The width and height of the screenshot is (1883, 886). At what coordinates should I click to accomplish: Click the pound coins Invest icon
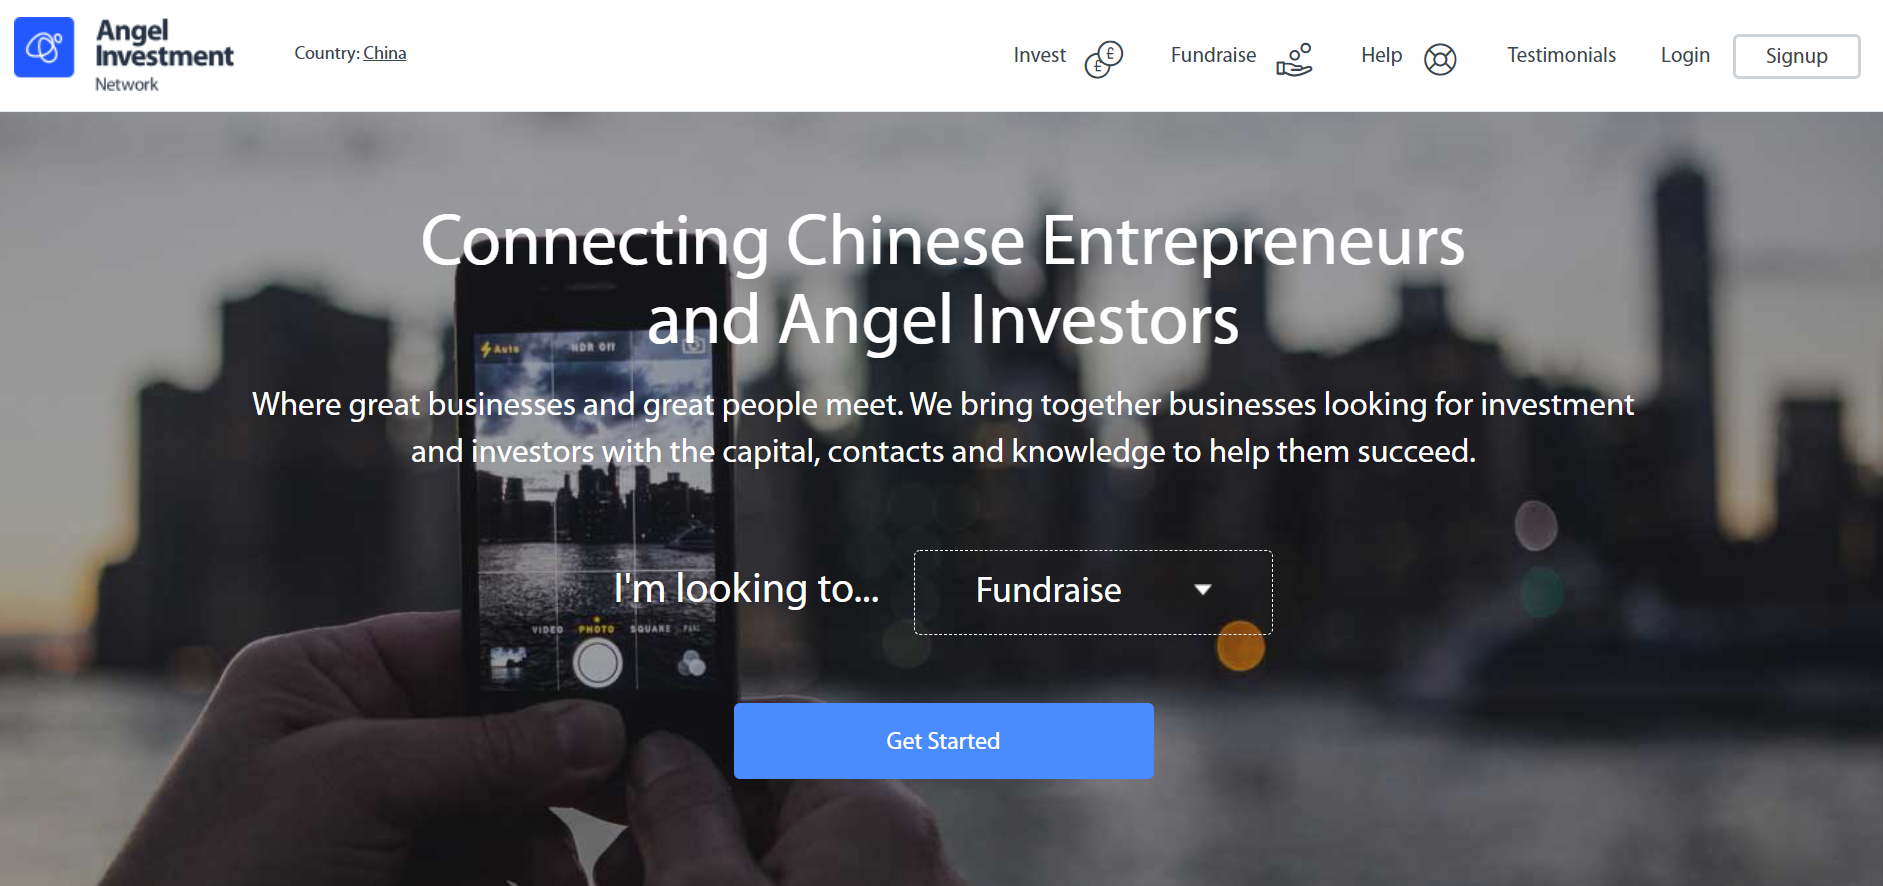point(1104,59)
